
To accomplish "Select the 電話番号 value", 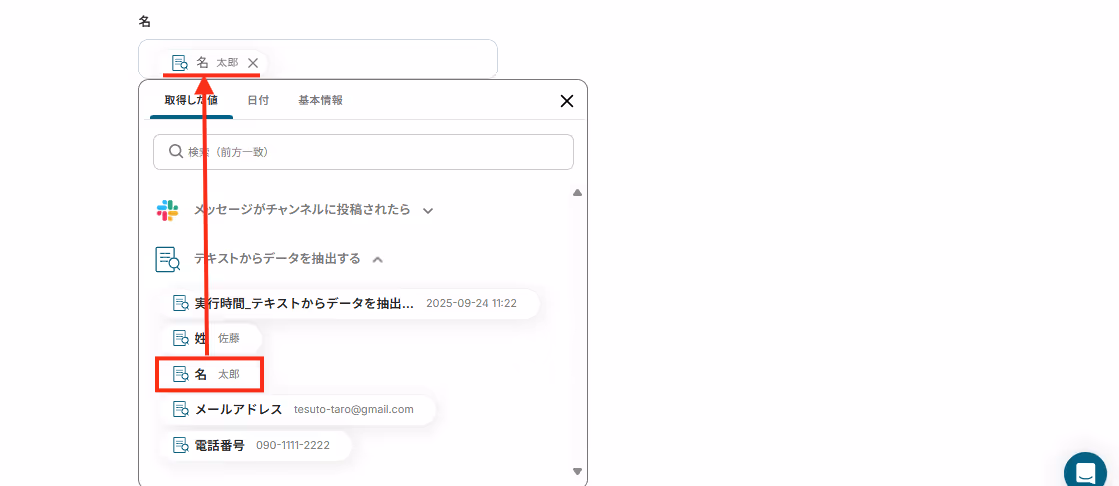I will click(x=255, y=445).
